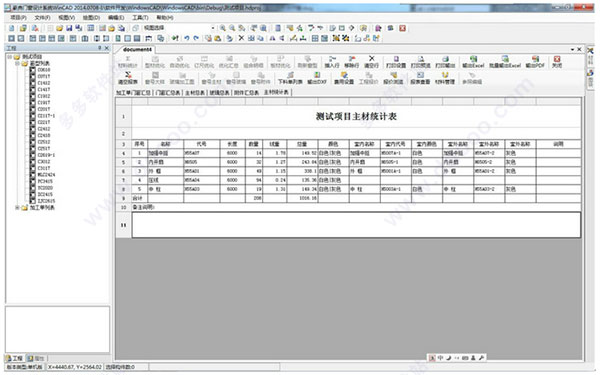This screenshot has width=600, height=375.
Task: Click the blue undo arrow in toolbar
Action: [x=187, y=38]
